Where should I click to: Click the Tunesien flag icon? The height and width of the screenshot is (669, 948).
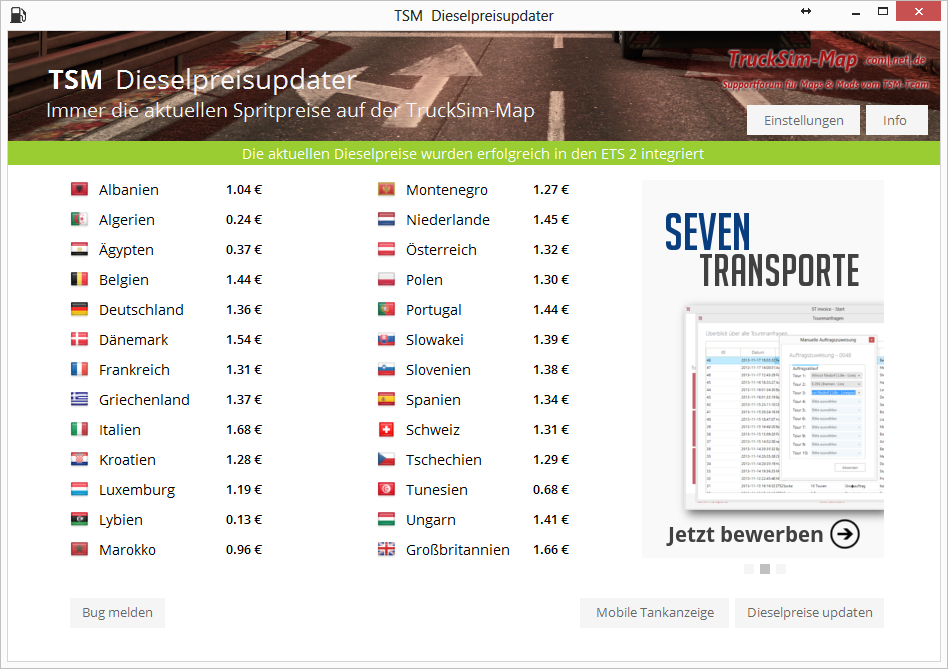(x=386, y=490)
